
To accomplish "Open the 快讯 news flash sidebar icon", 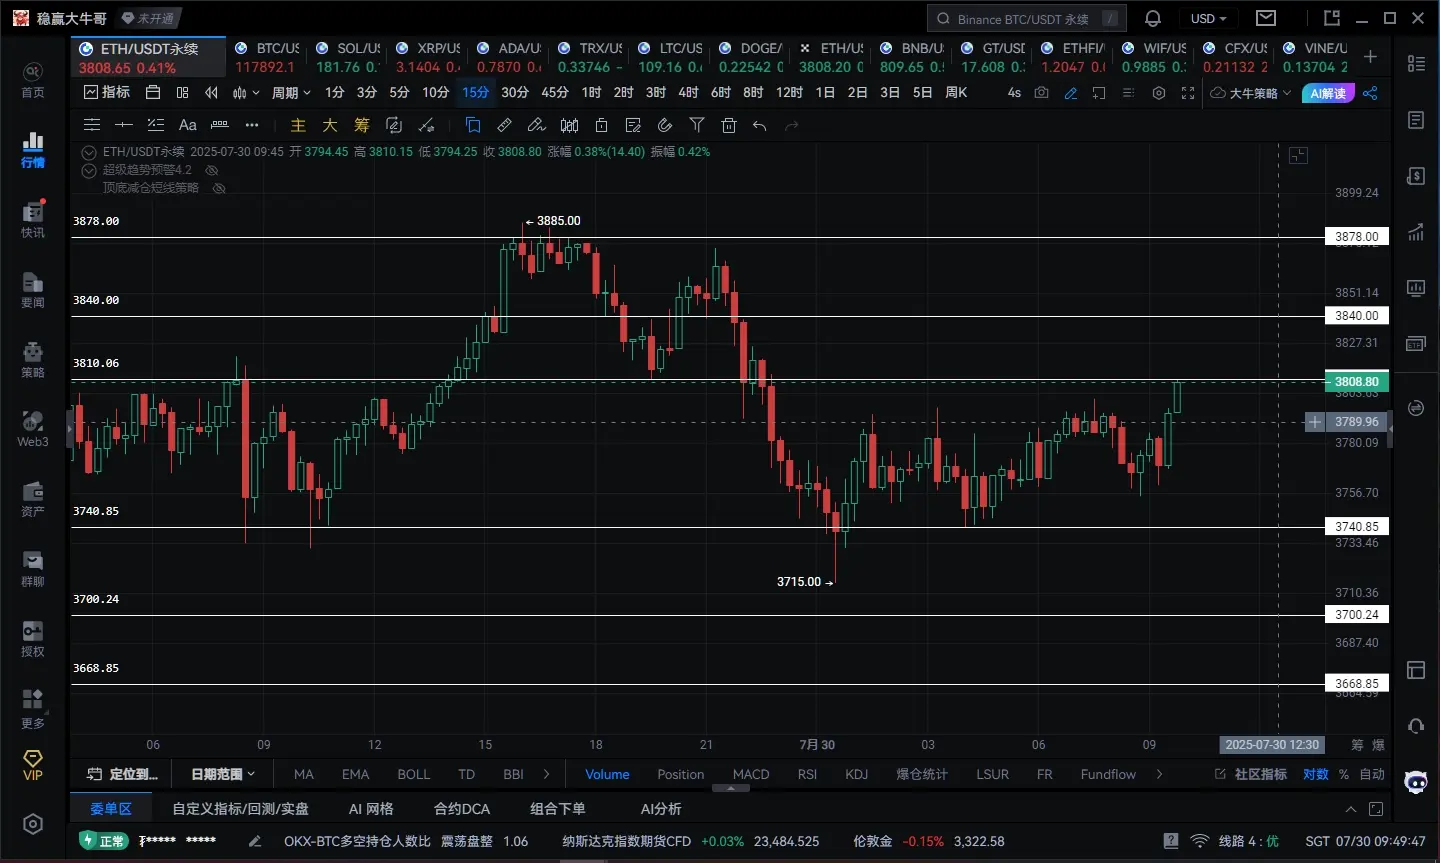I will 33,219.
